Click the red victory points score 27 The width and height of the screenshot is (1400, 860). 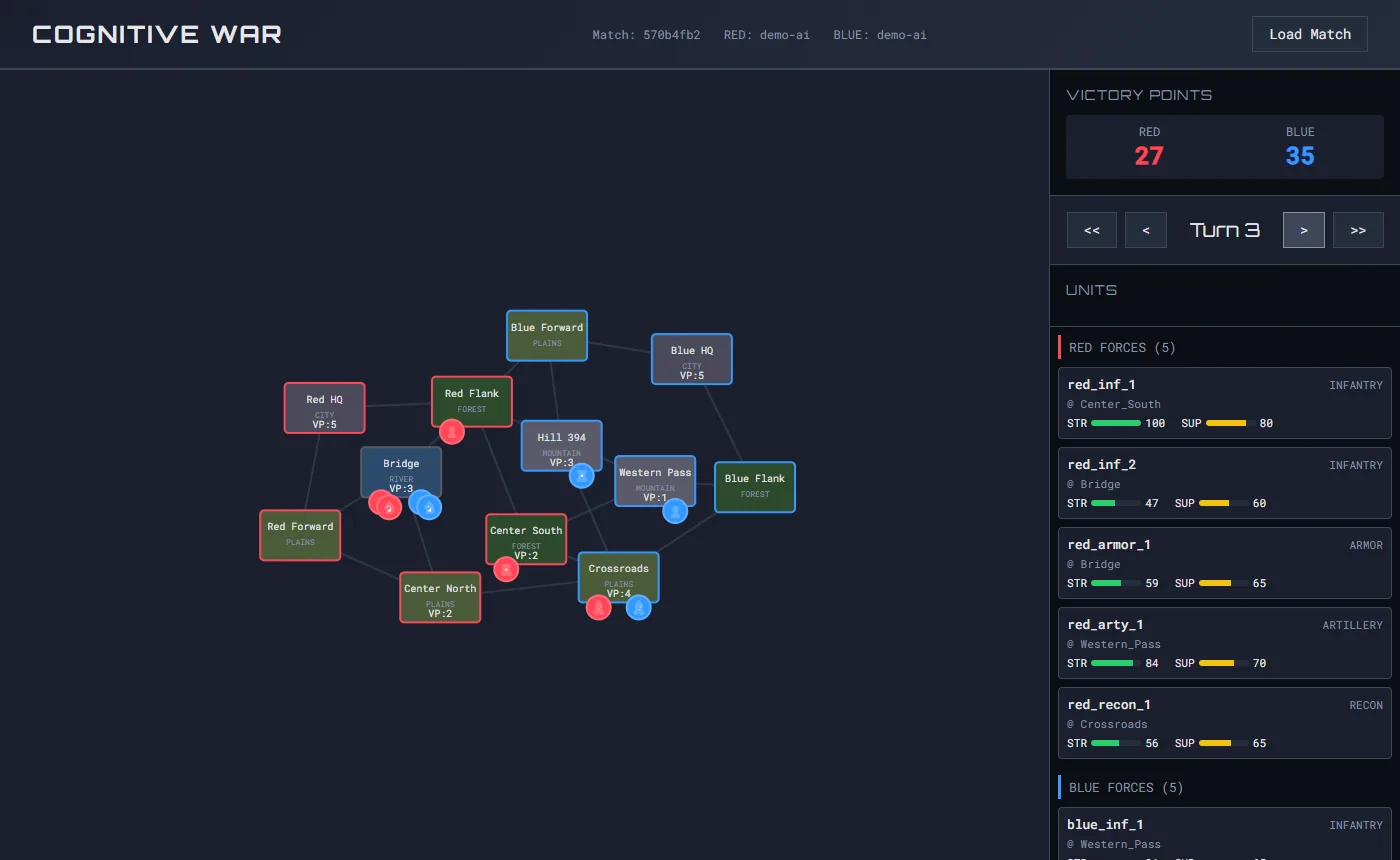pyautogui.click(x=1149, y=156)
